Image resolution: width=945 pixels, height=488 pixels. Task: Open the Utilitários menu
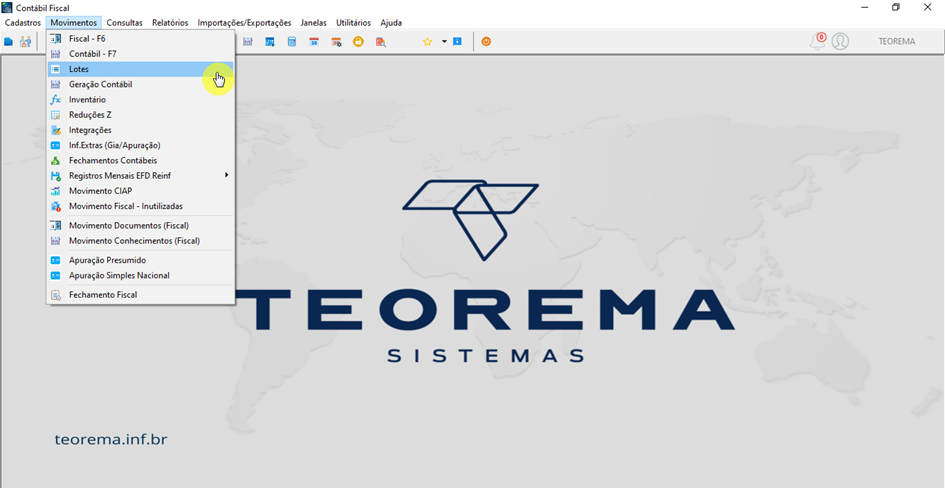point(353,23)
